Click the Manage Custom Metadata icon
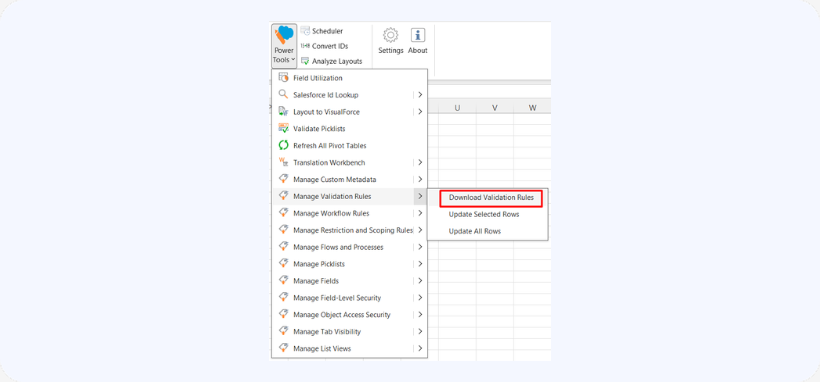 [283, 179]
